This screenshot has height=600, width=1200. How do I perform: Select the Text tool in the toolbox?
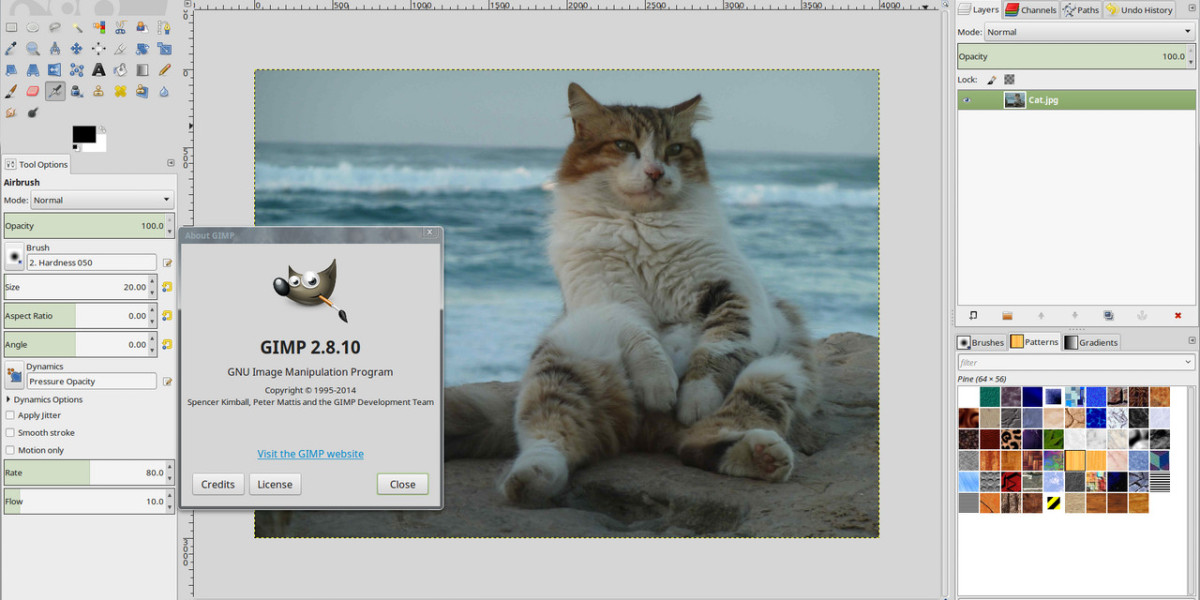pyautogui.click(x=99, y=70)
